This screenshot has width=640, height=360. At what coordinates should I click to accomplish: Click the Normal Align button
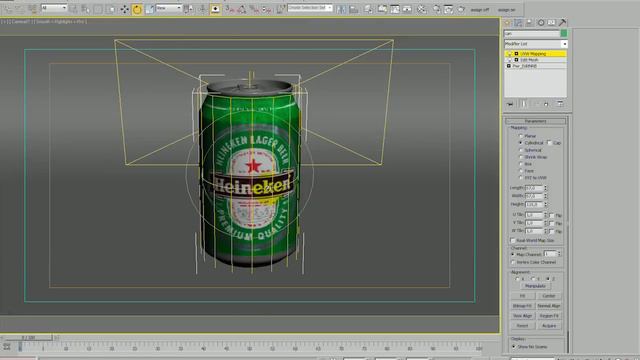pyautogui.click(x=549, y=306)
